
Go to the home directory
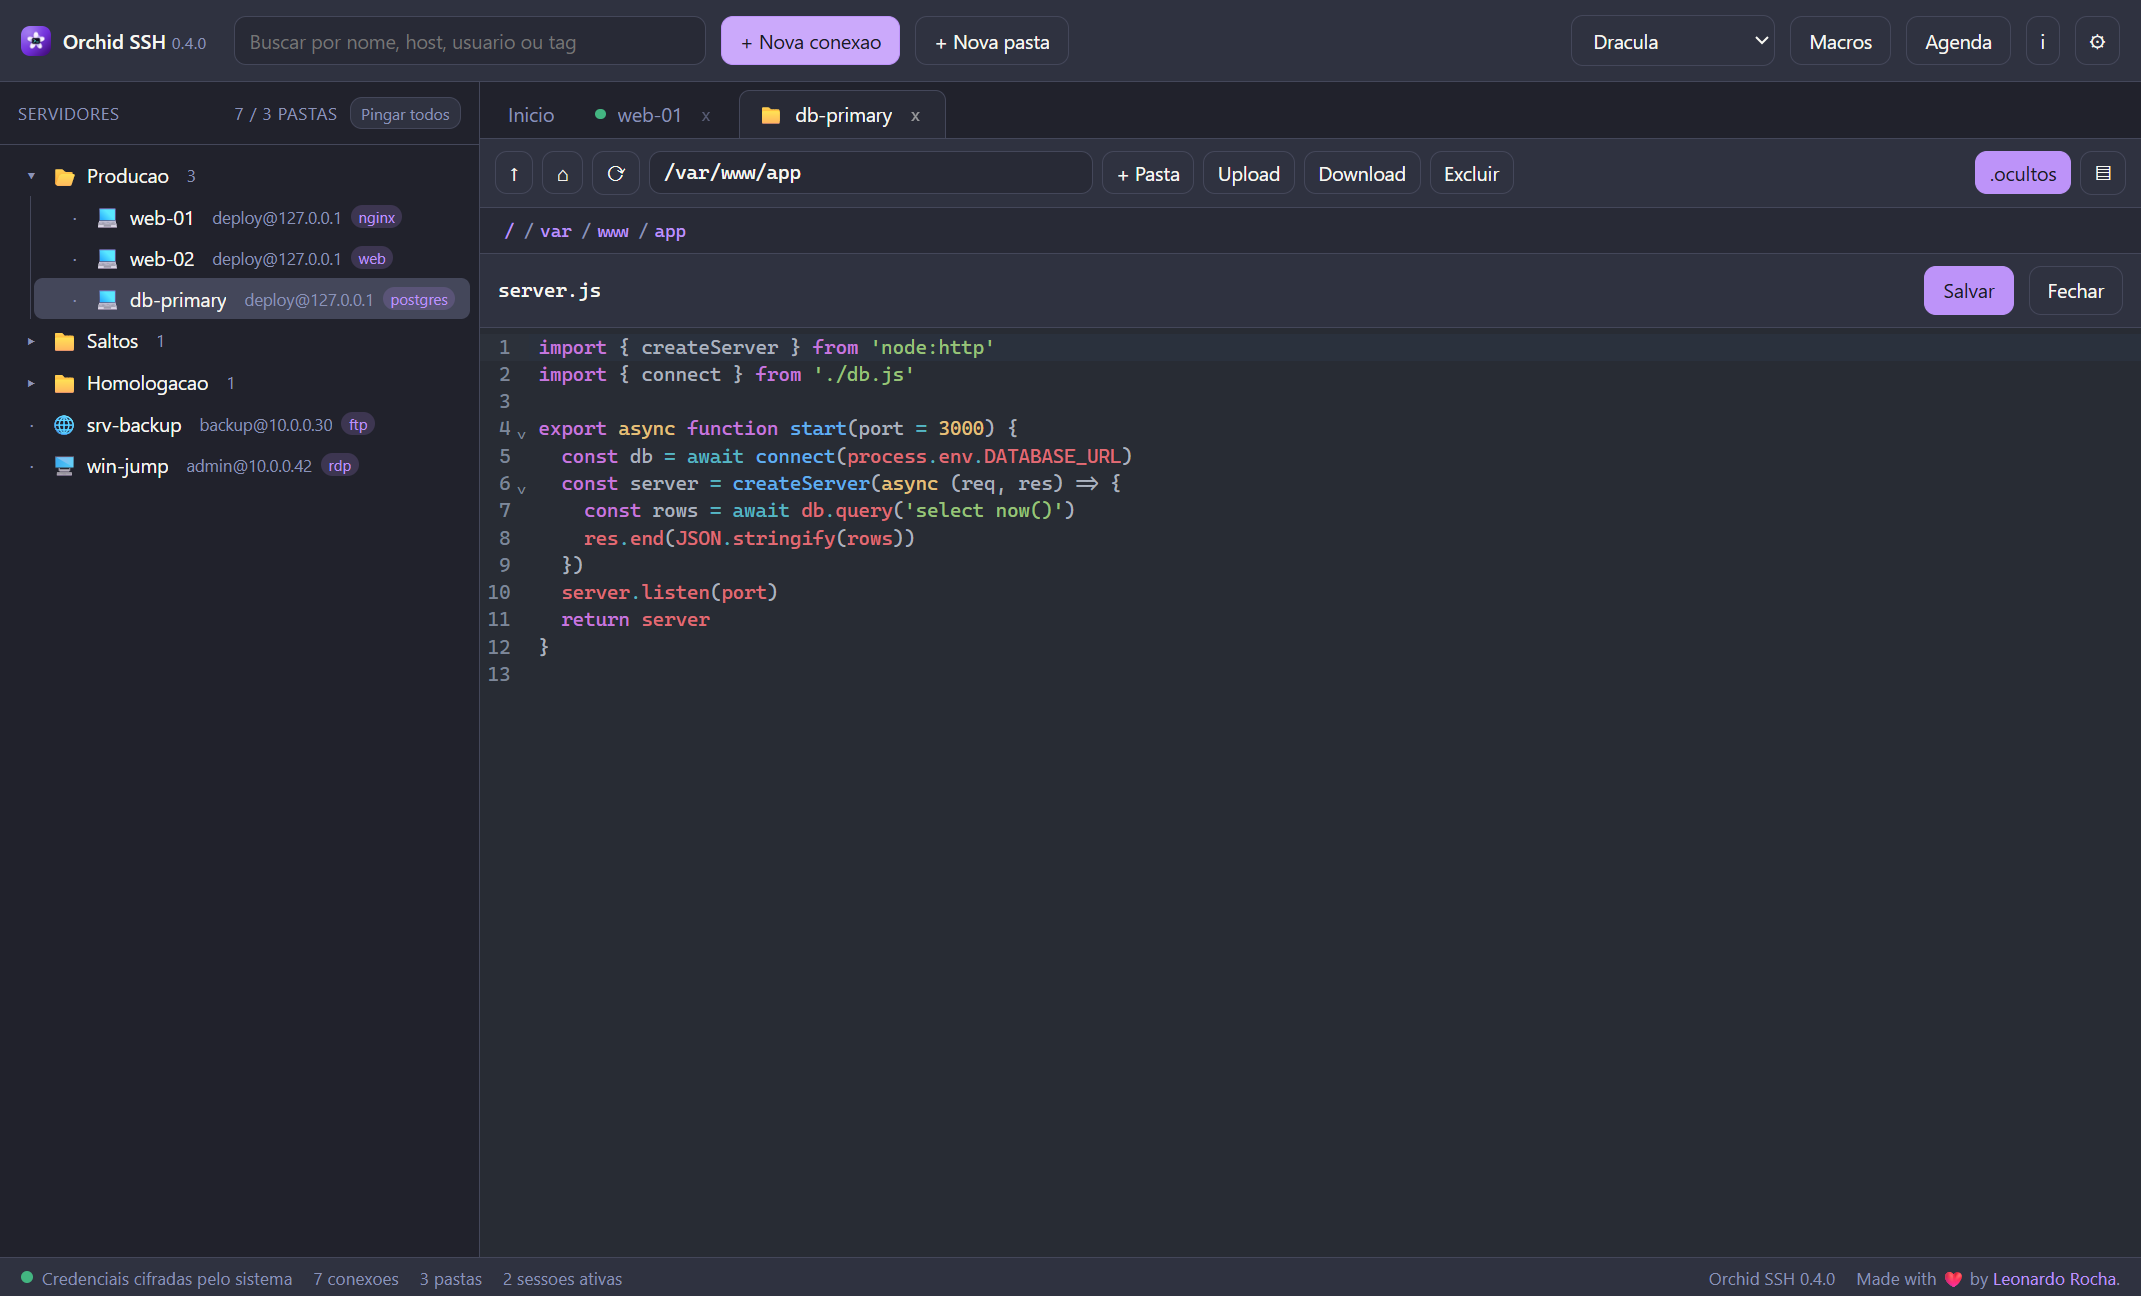click(563, 173)
